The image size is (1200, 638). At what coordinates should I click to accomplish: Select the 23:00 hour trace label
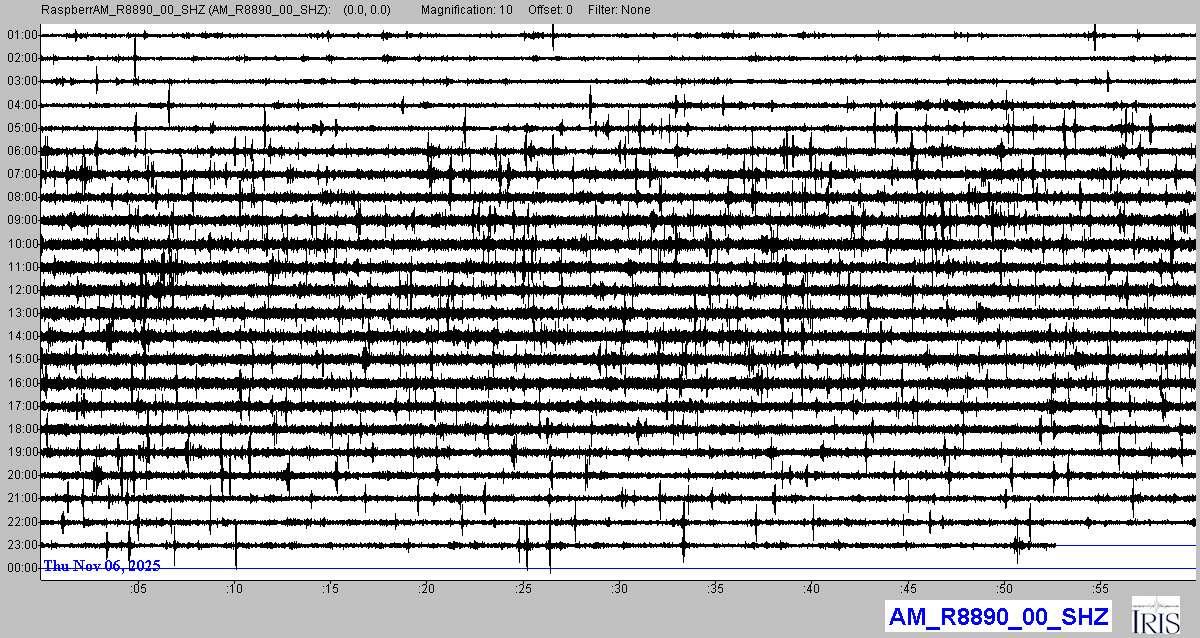click(22, 545)
